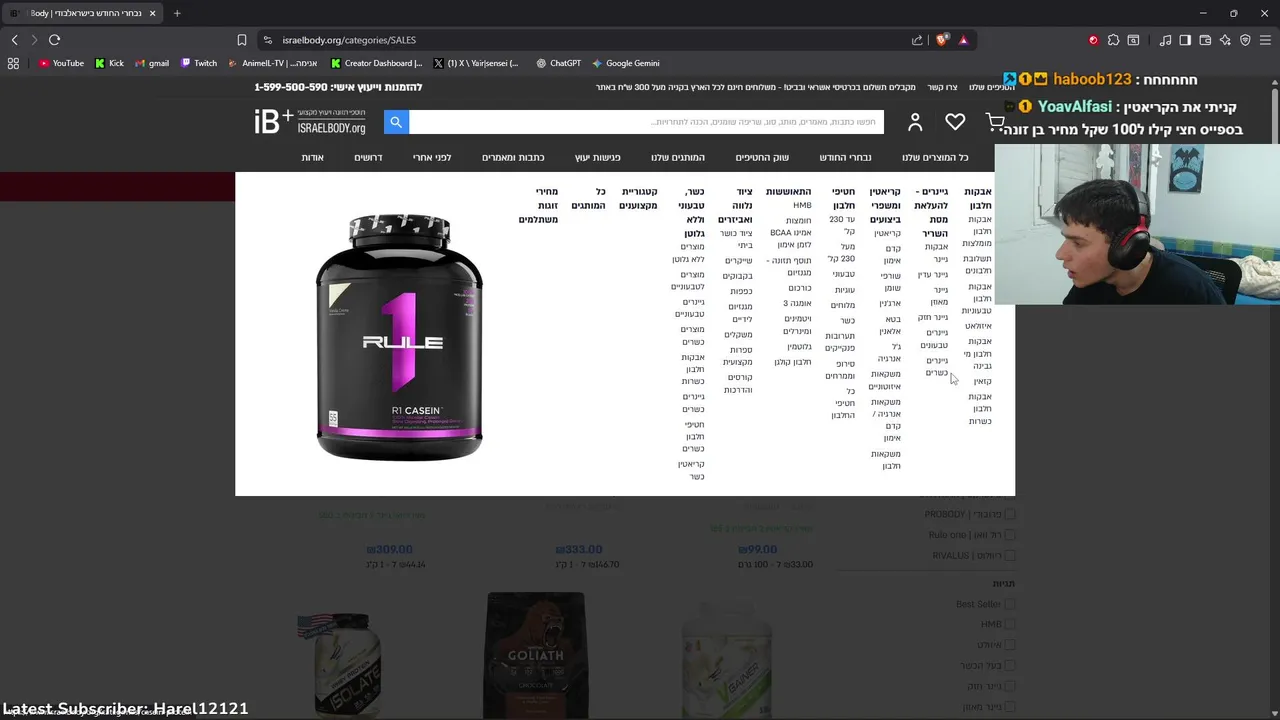Open the wishlist heart icon
The width and height of the screenshot is (1280, 720).
955,122
